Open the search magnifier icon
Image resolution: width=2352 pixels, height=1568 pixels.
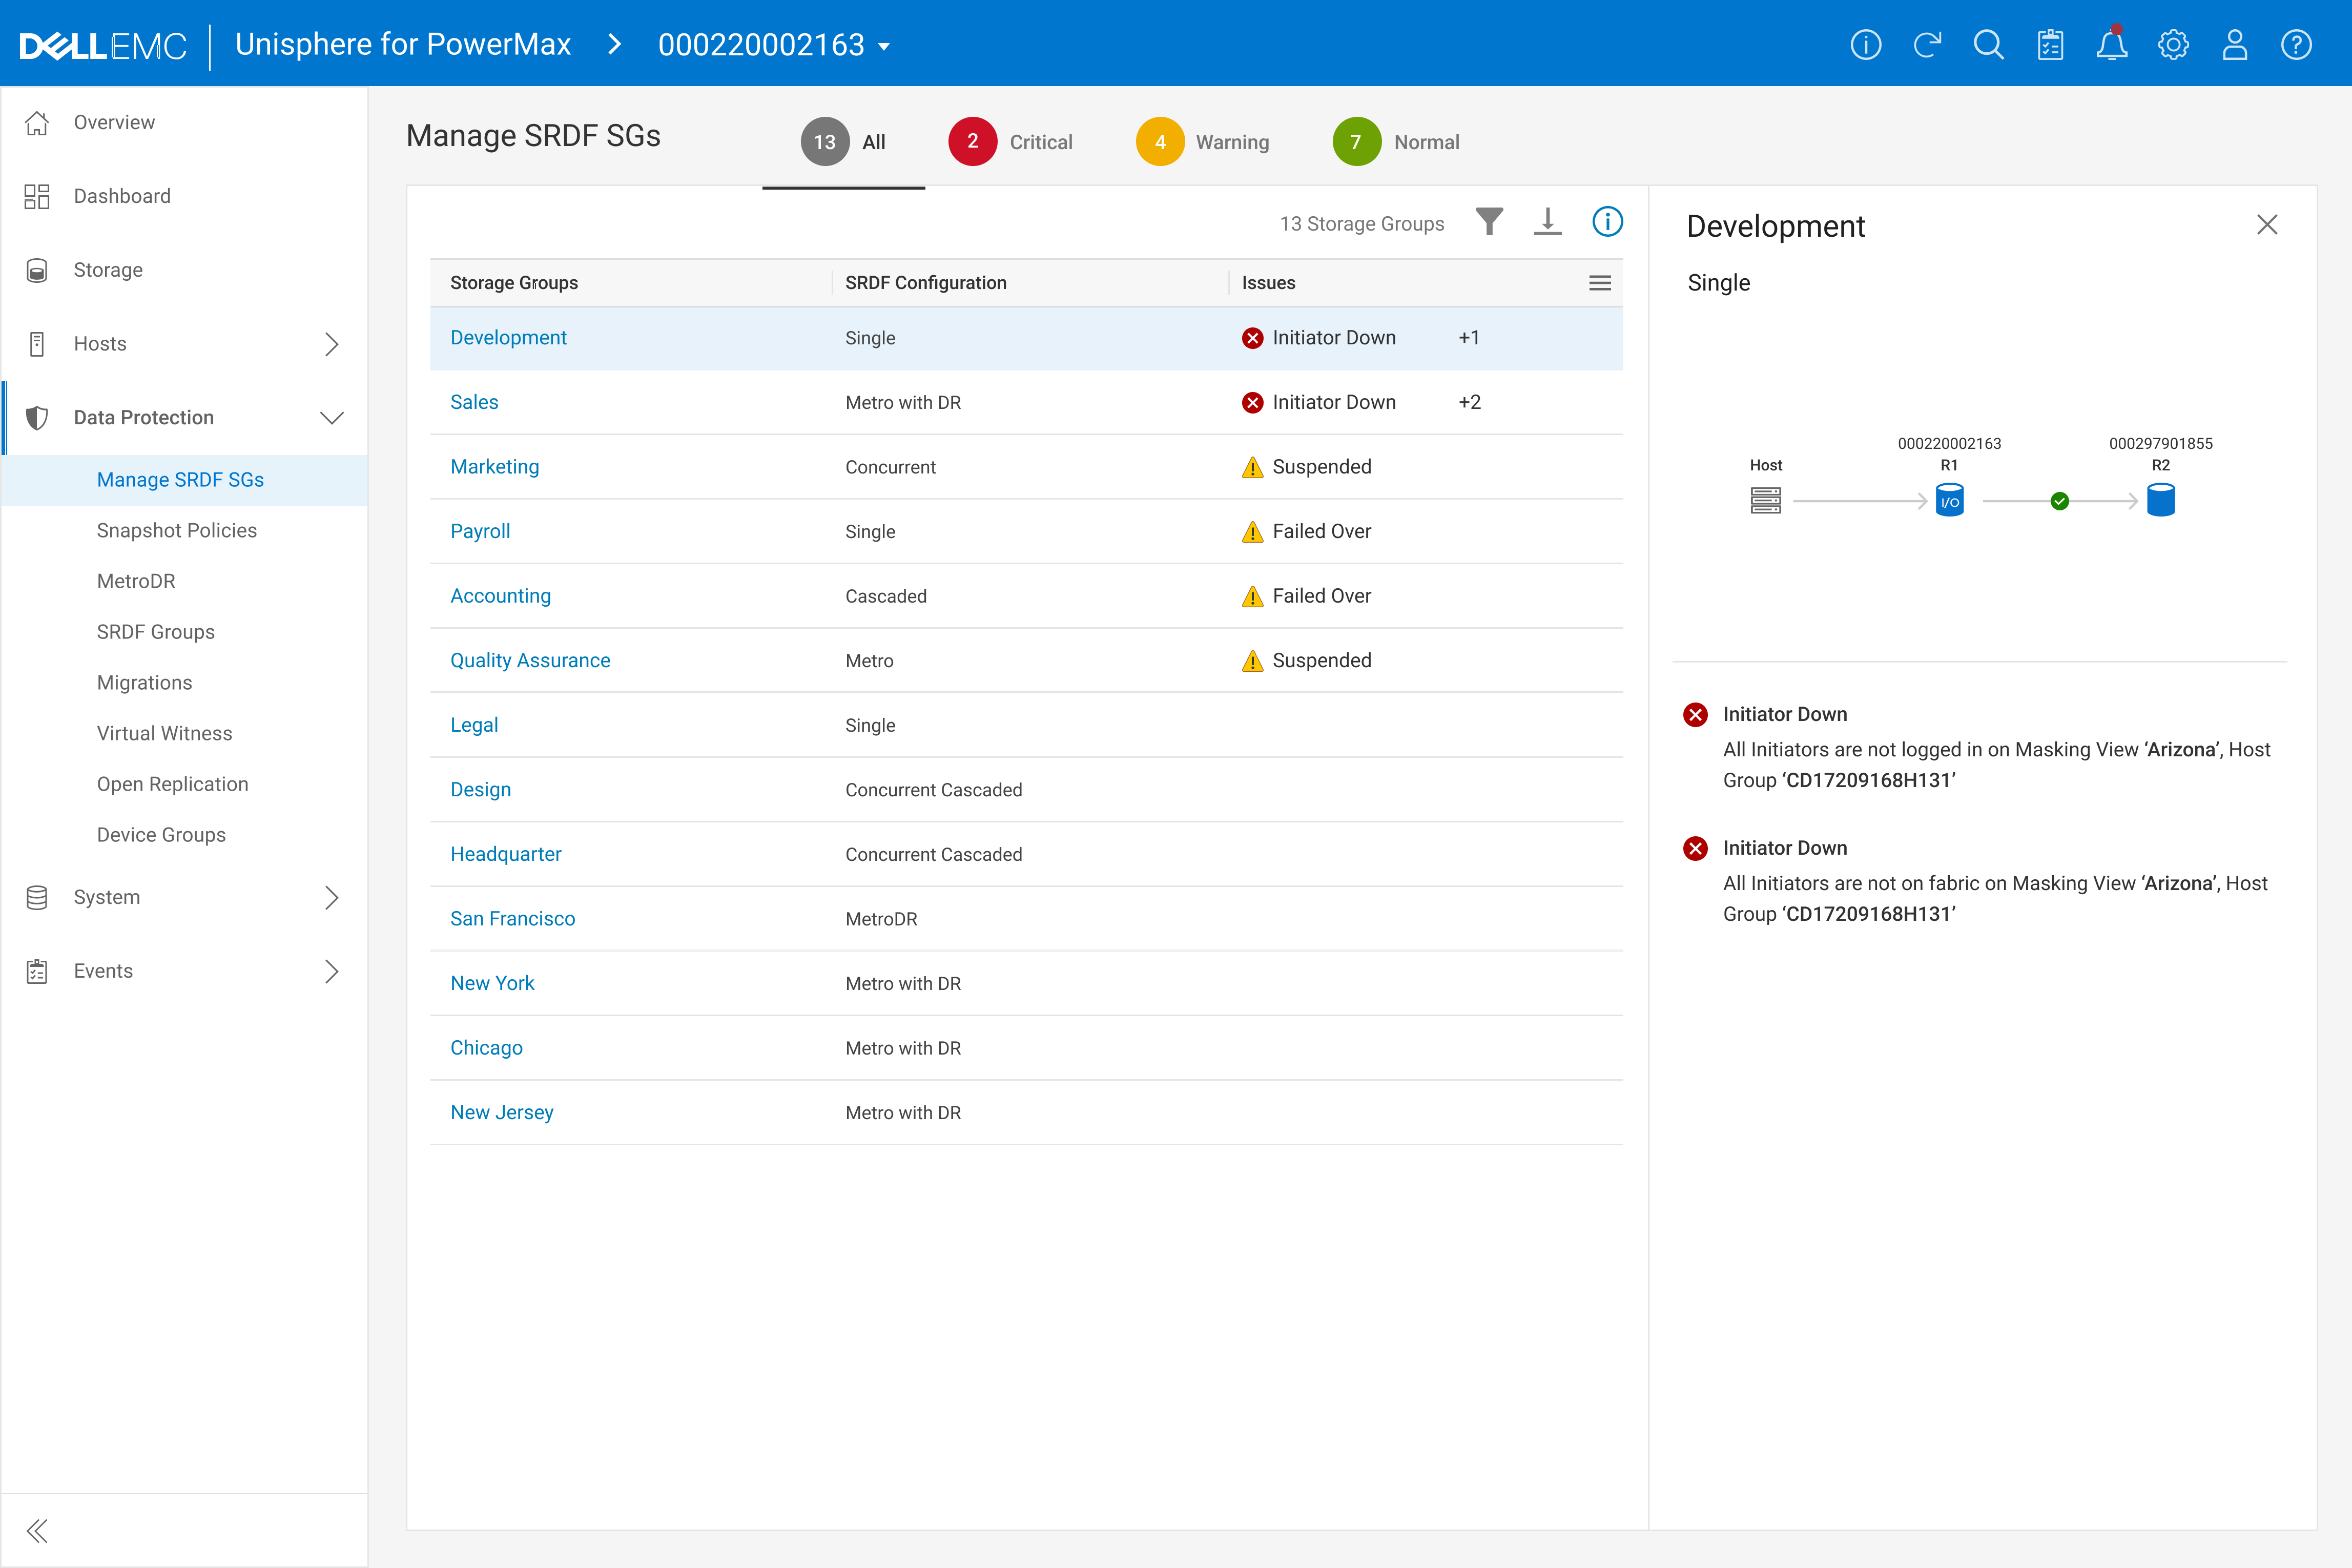click(x=1988, y=45)
